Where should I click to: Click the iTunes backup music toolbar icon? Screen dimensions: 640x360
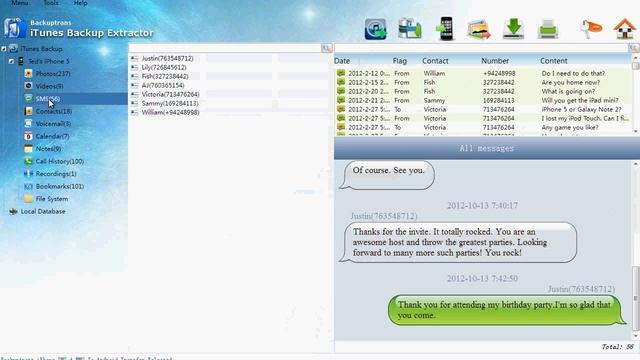click(376, 29)
